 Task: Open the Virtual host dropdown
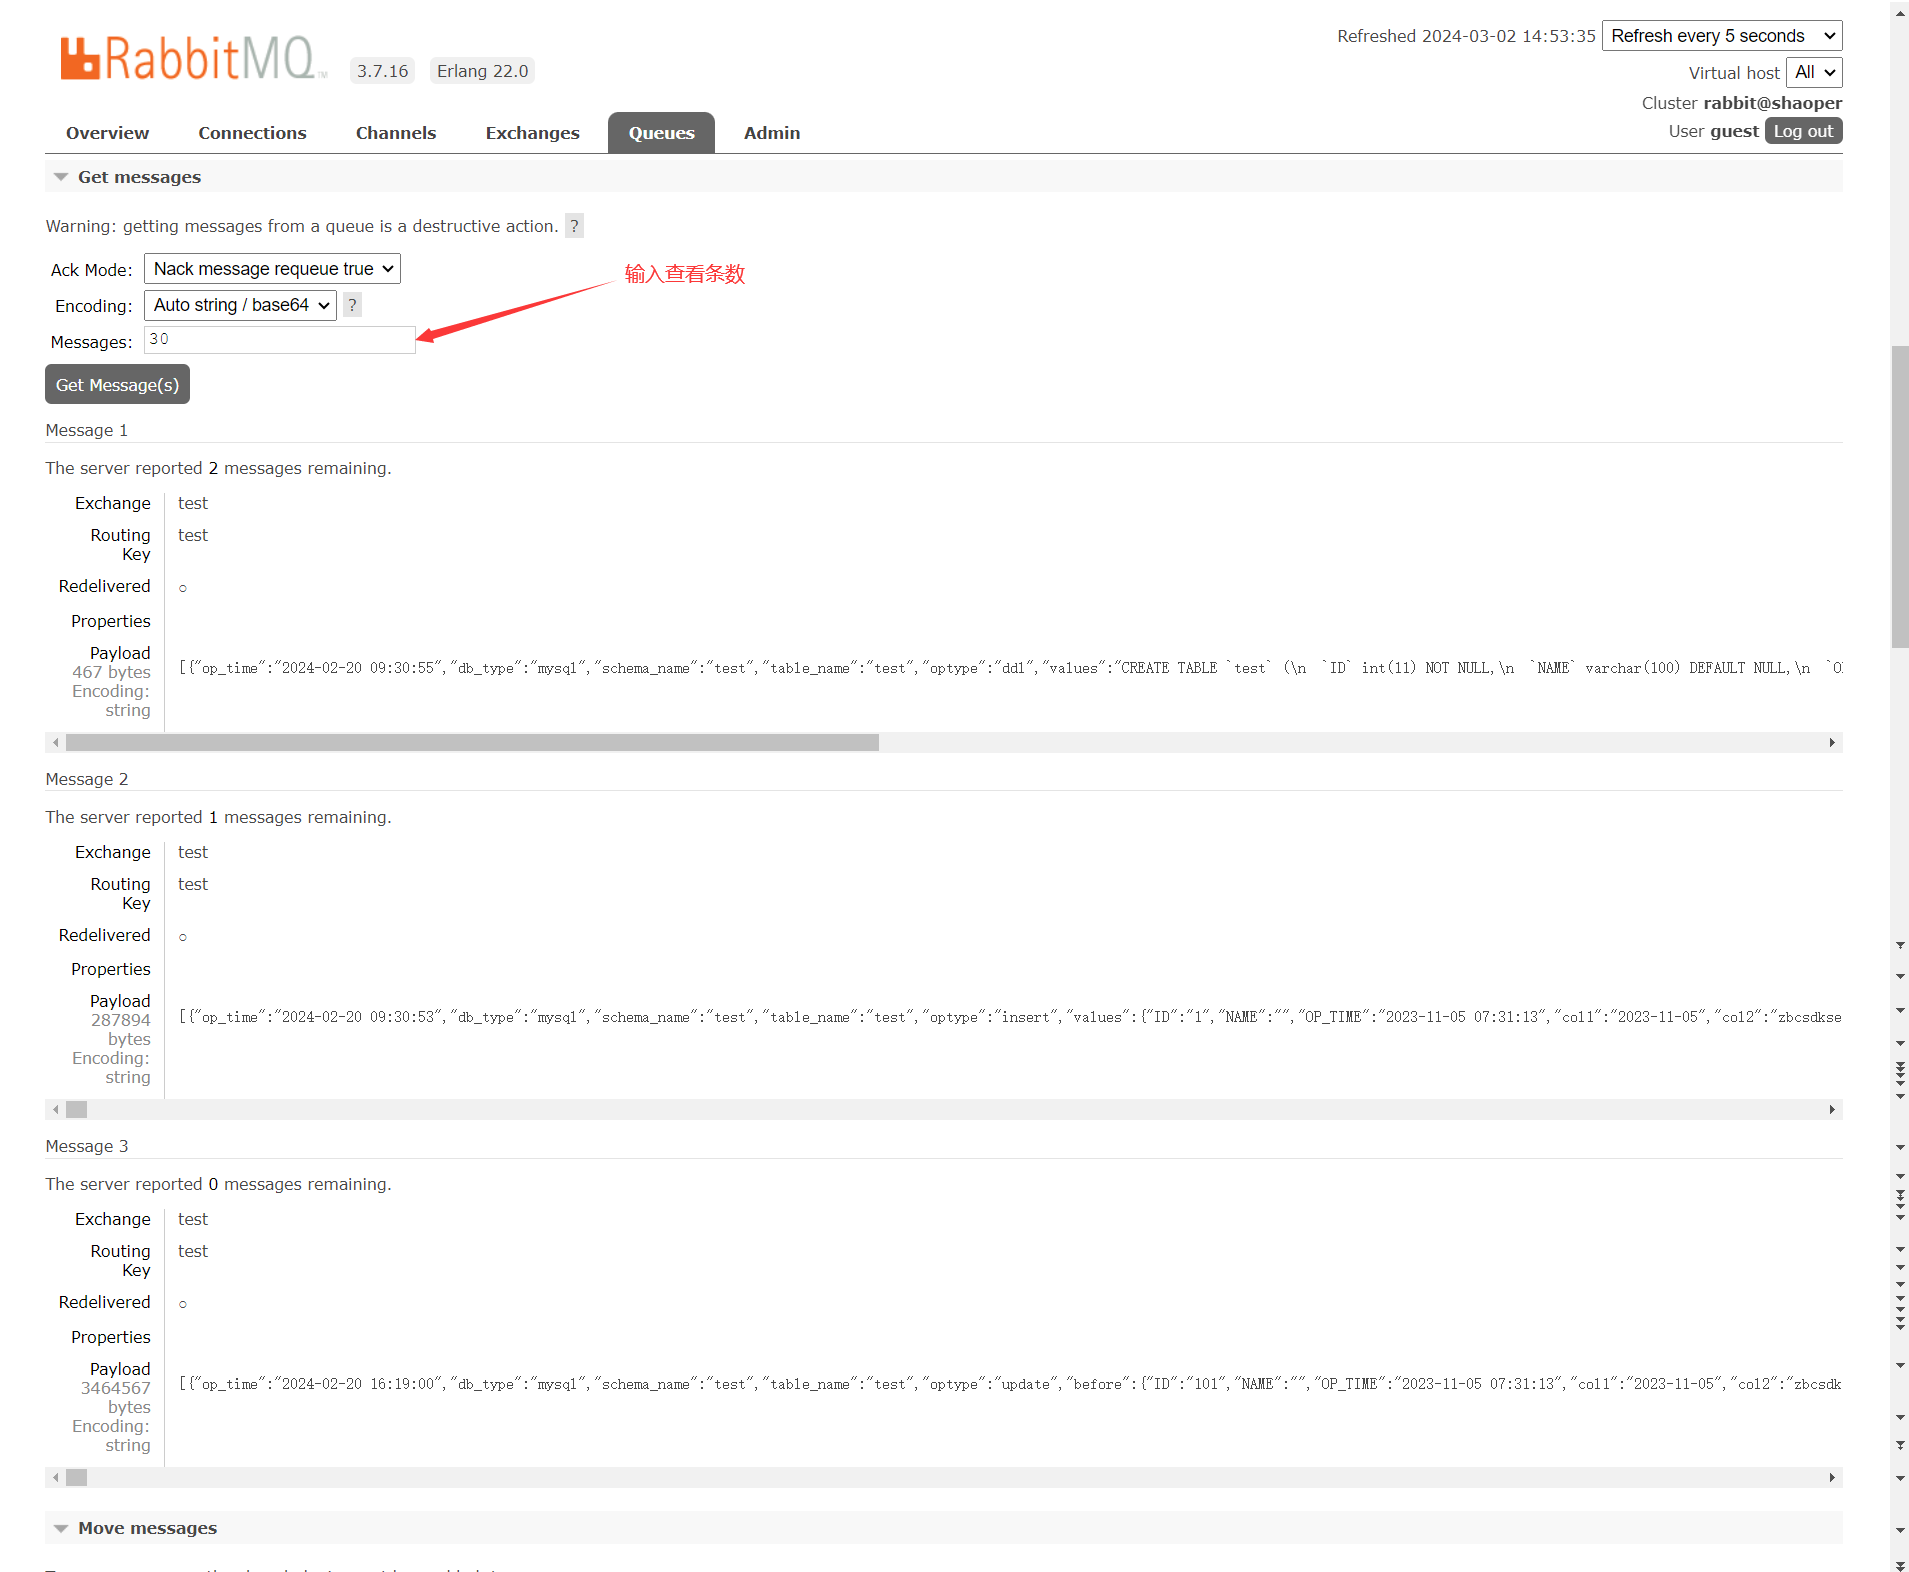[1813, 73]
